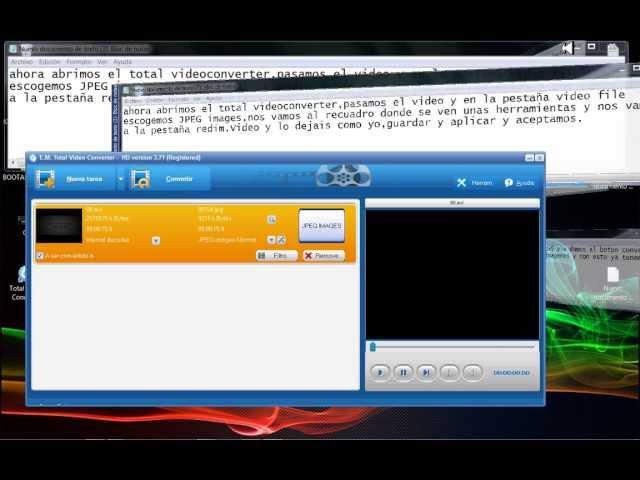Screen dimensions: 640x480
Task: Expand the Internal decoder dropdown
Action: point(156,240)
